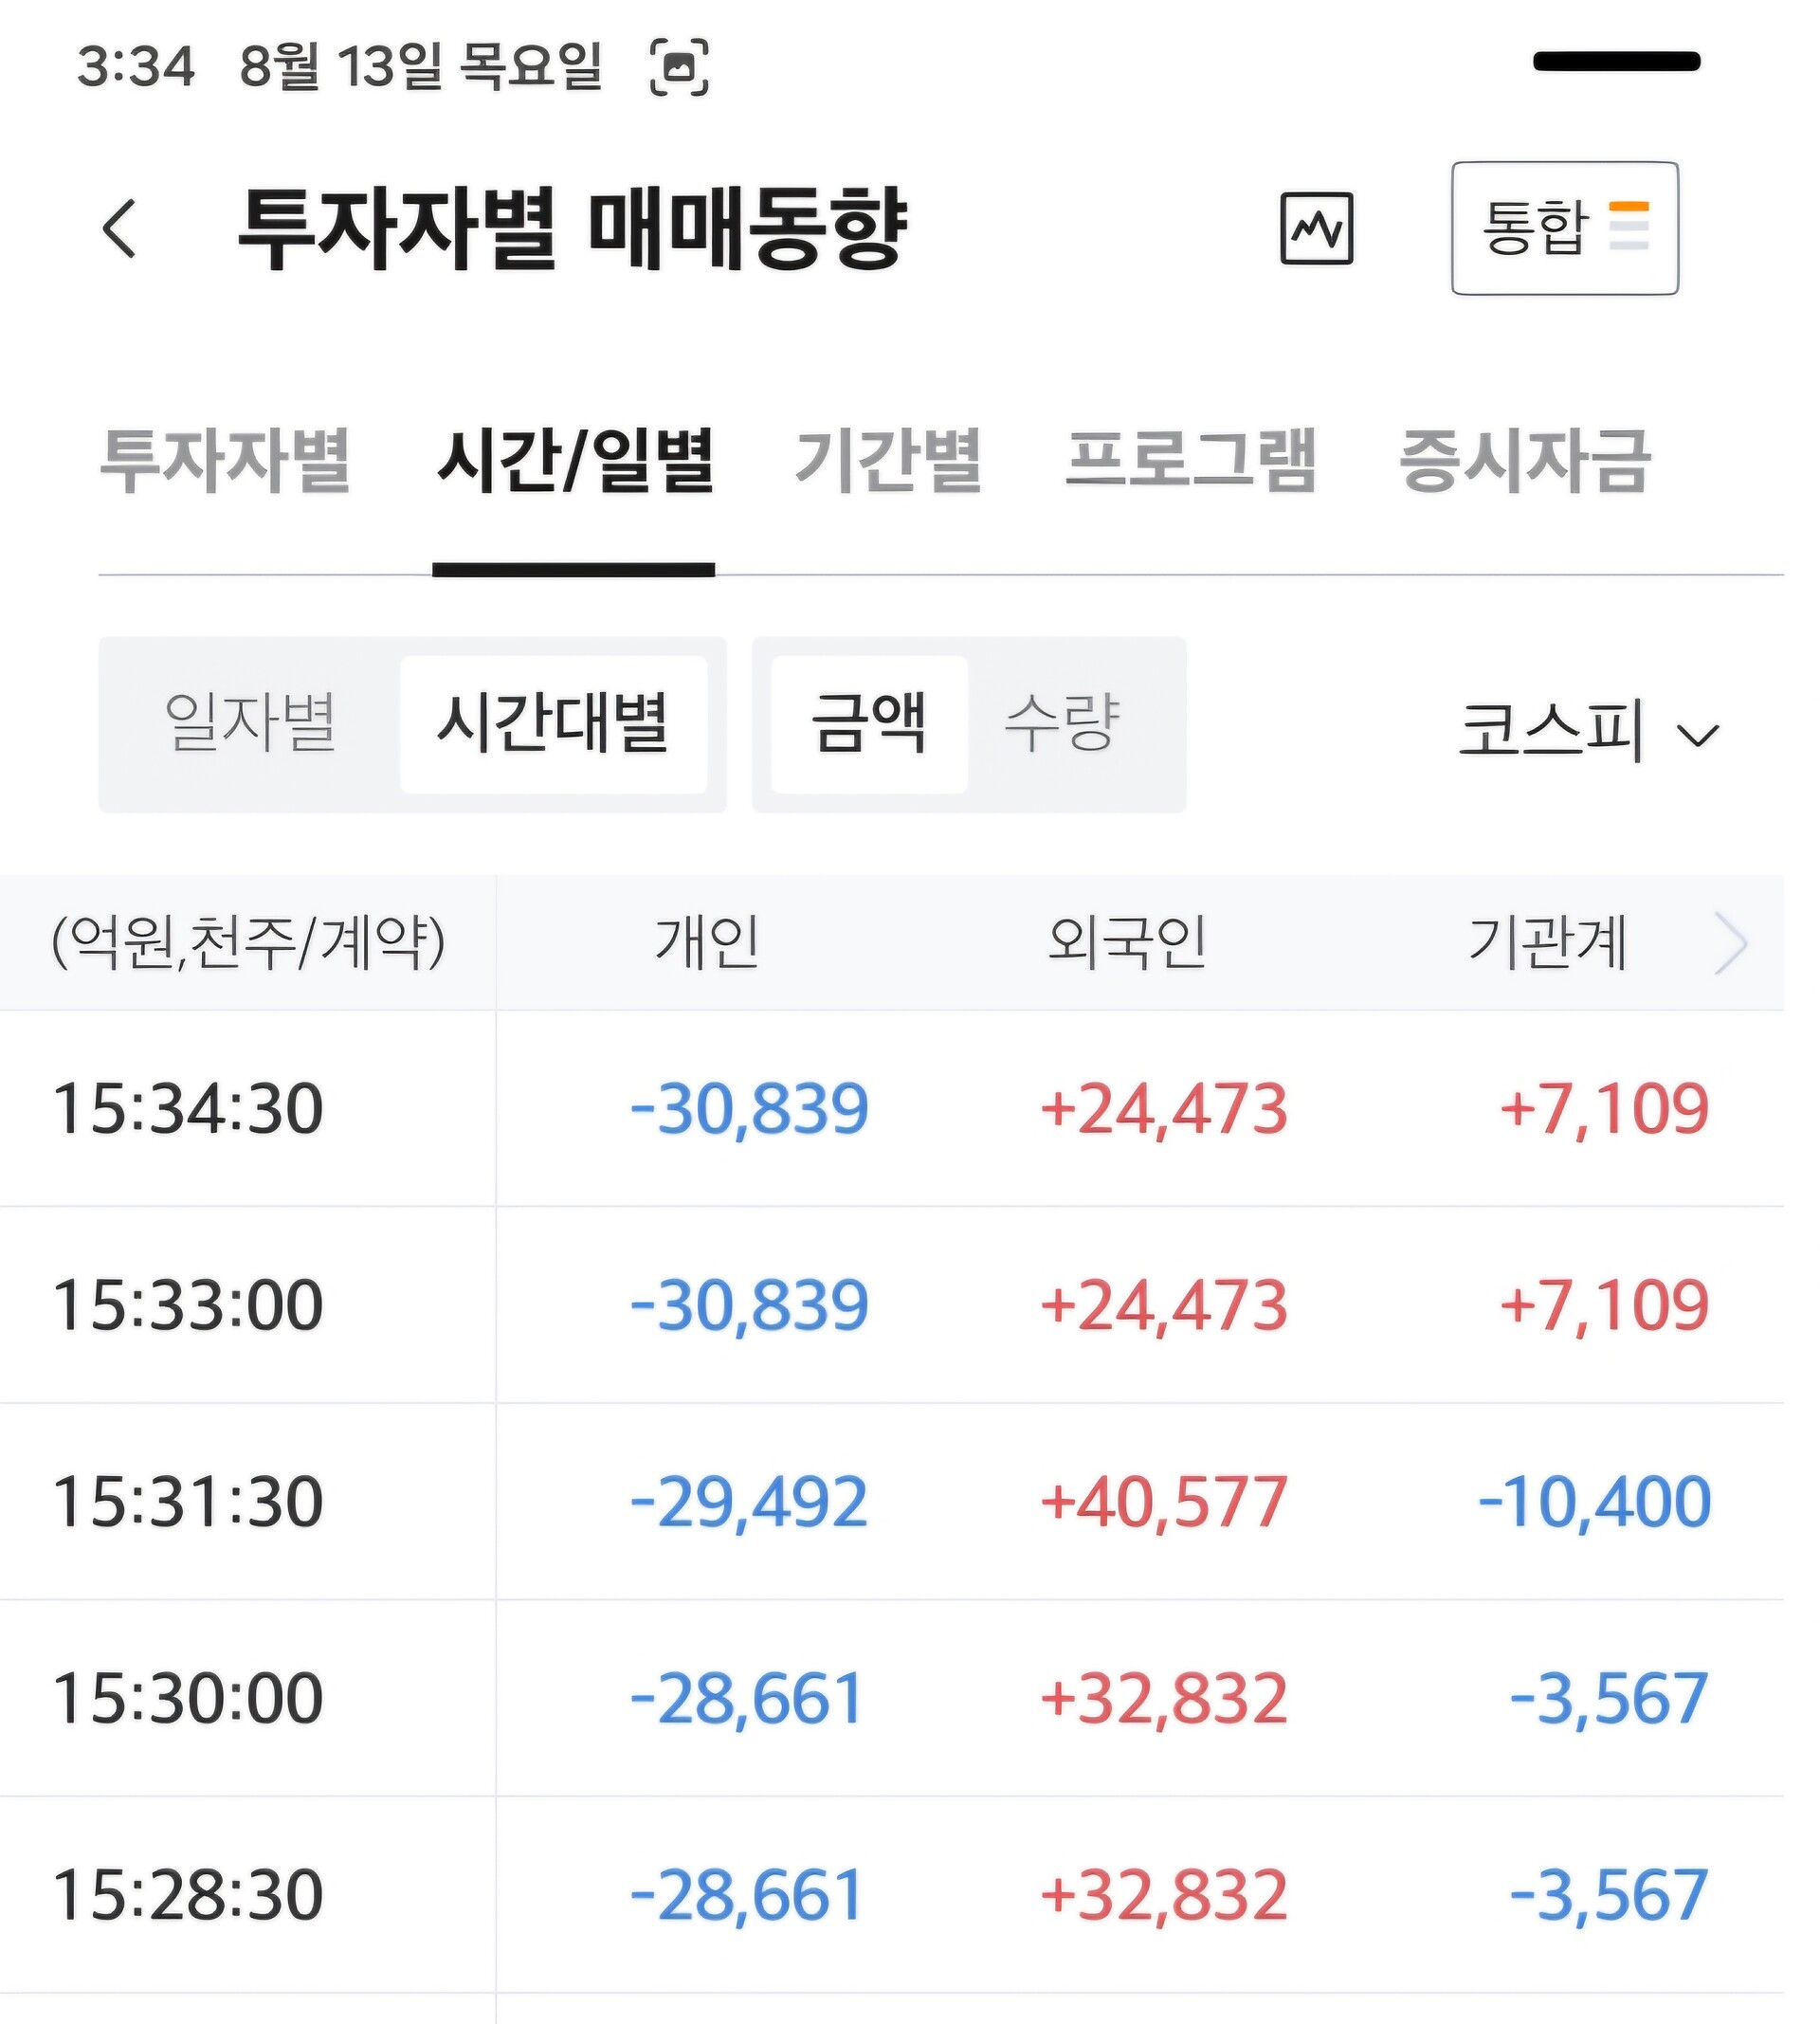Switch to 투자자별 tab
1820x2024 pixels.
click(226, 461)
